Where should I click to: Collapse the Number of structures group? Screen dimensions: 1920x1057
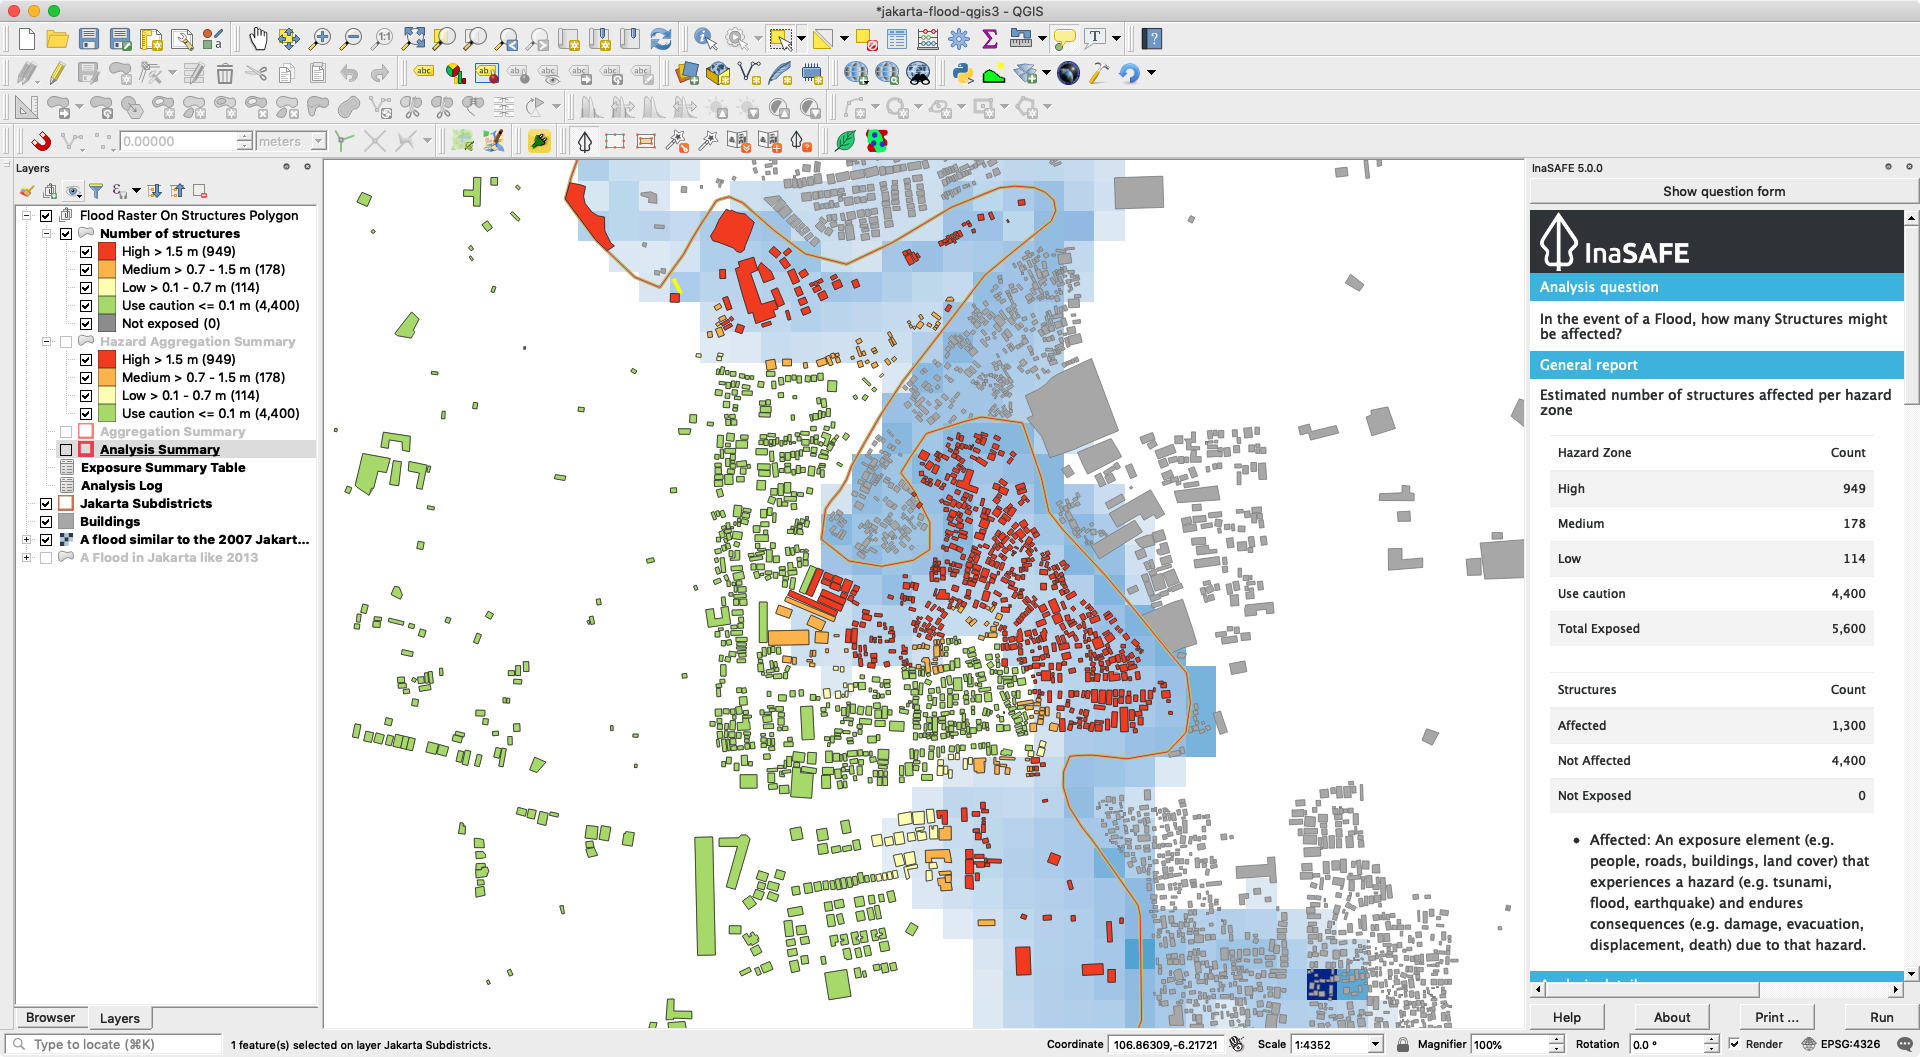46,234
